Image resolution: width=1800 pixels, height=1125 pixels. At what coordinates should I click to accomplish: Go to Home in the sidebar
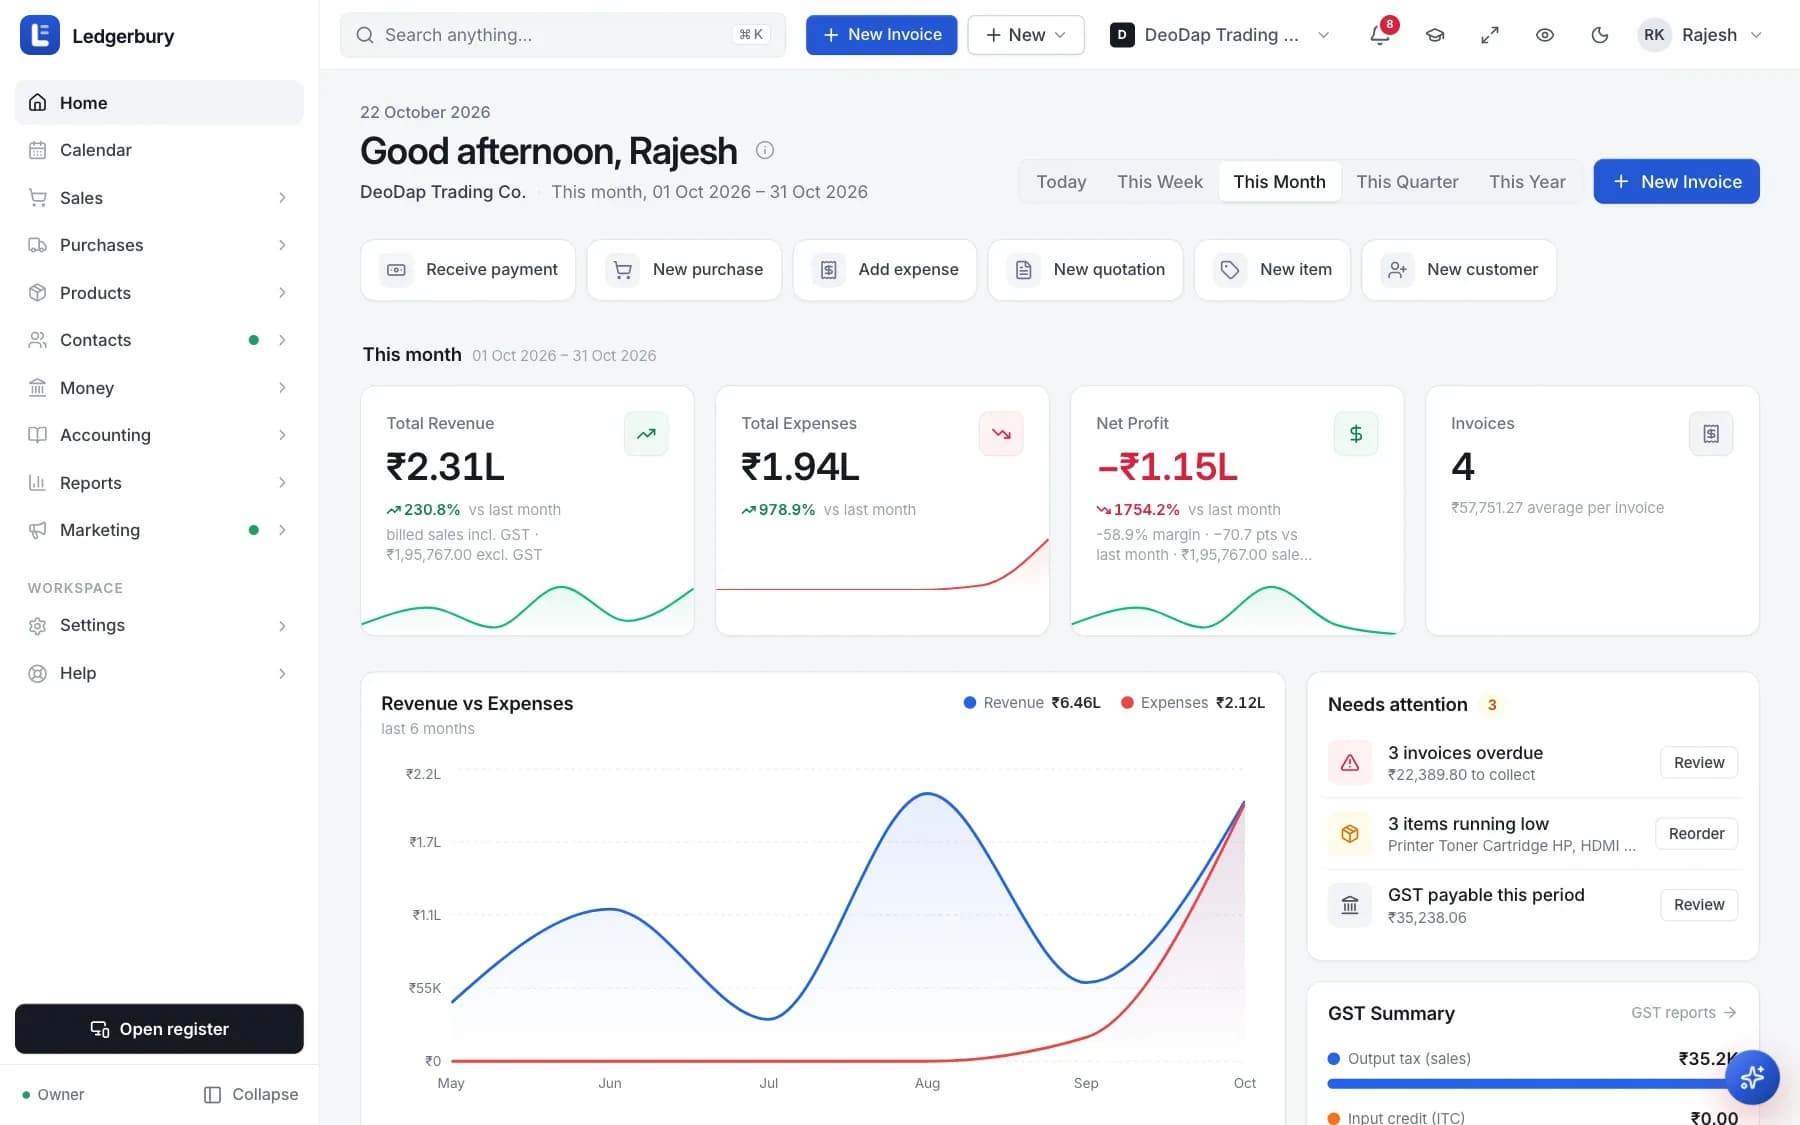tap(159, 103)
